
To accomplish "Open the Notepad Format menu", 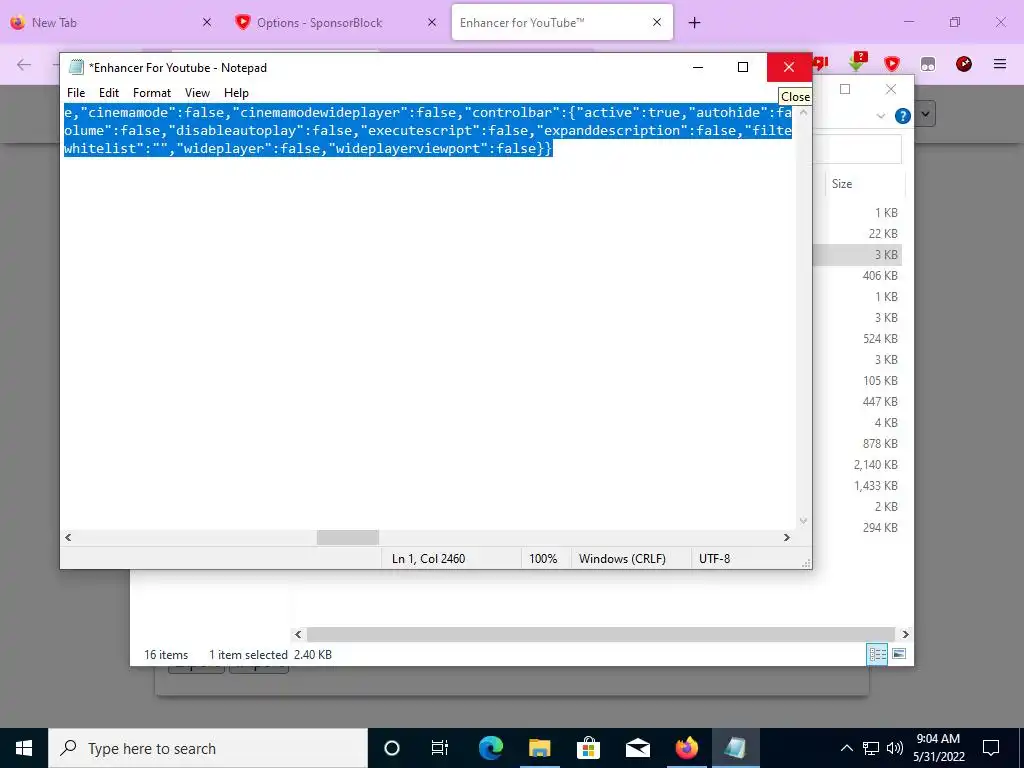I will [x=152, y=93].
